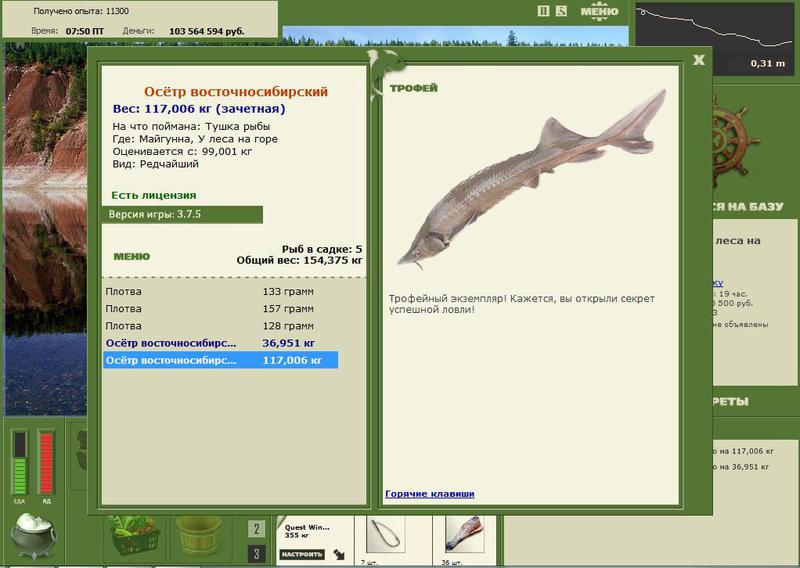
Task: Select the first Плотва 133 грамм entry
Action: [x=220, y=292]
